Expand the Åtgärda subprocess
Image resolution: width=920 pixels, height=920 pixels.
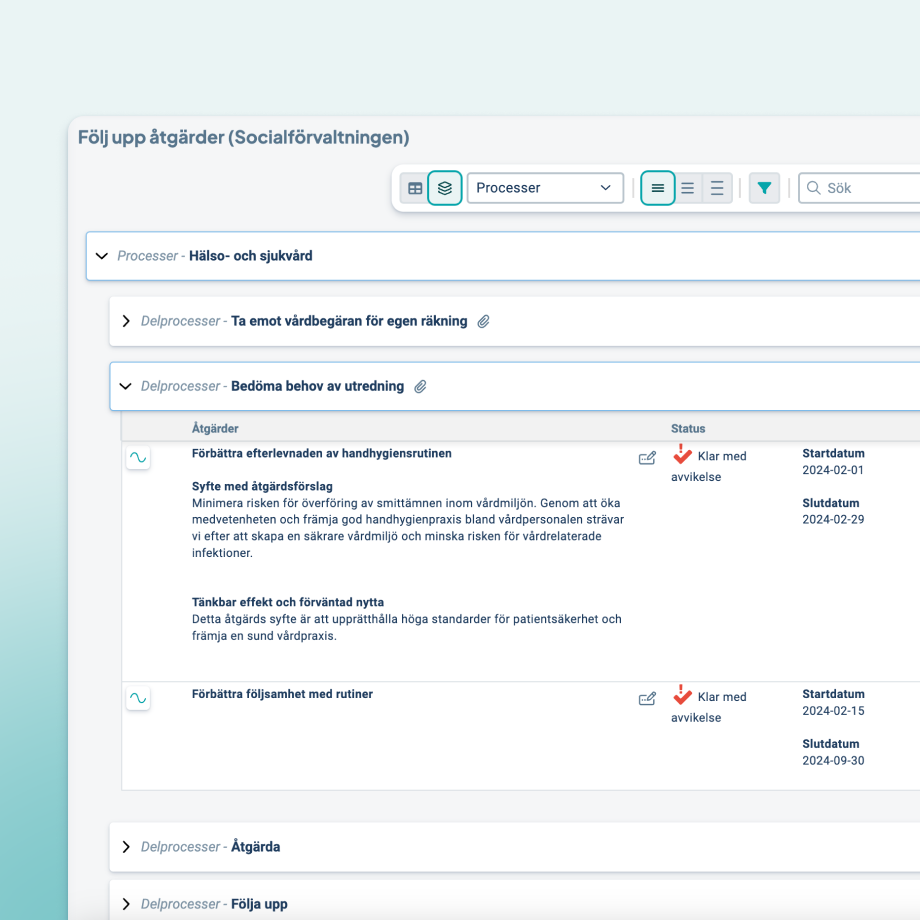(x=126, y=847)
